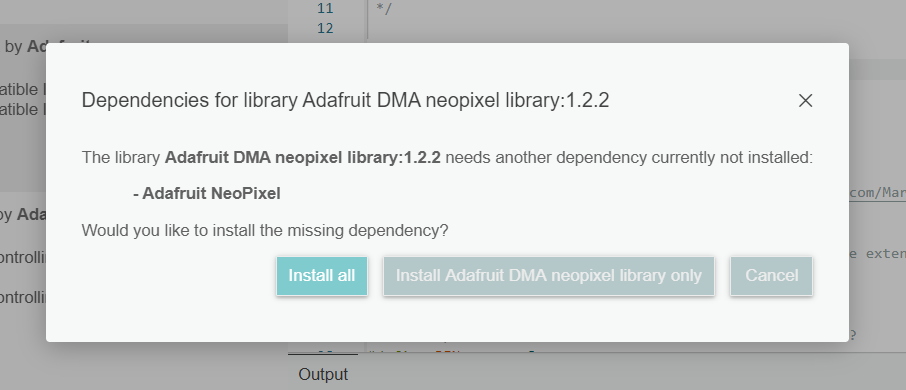Image resolution: width=906 pixels, height=390 pixels.
Task: Click the Adafruit NeoPixel dependency entry
Action: click(x=207, y=194)
